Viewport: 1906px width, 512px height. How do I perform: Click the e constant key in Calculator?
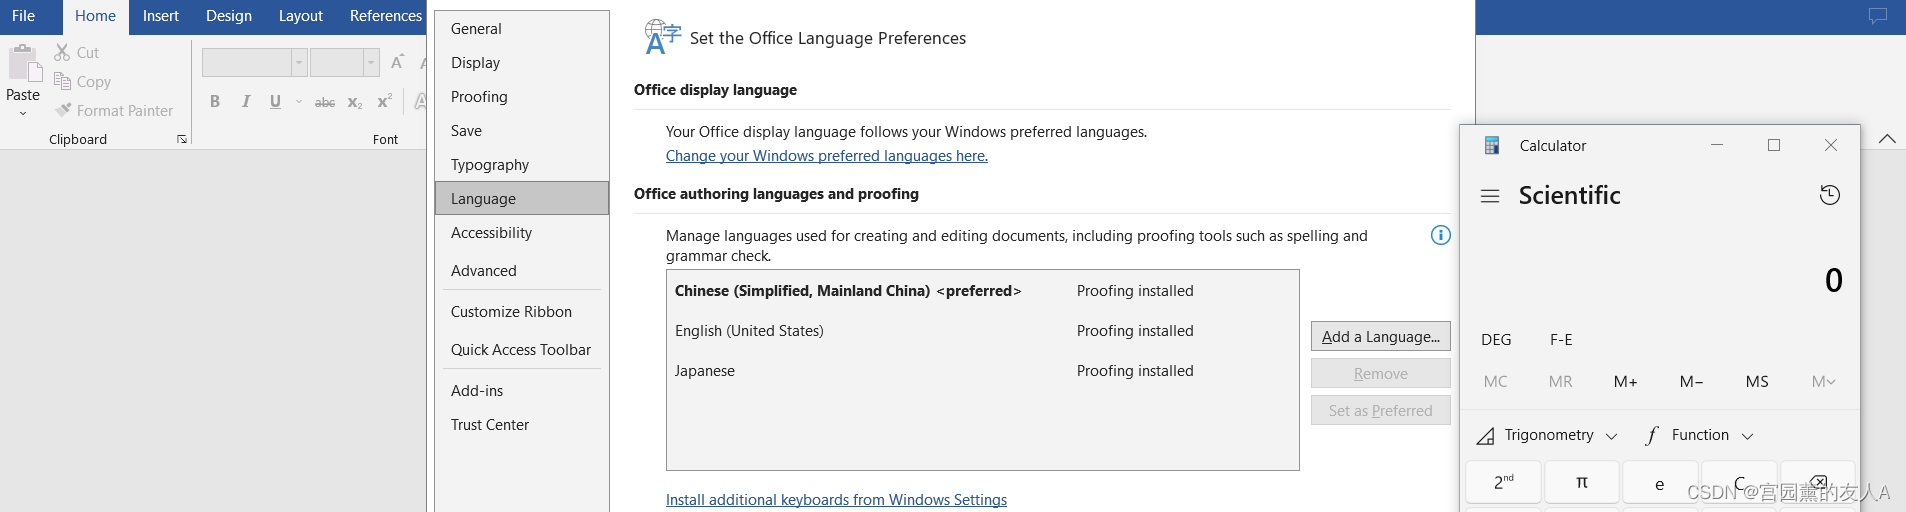pyautogui.click(x=1660, y=482)
